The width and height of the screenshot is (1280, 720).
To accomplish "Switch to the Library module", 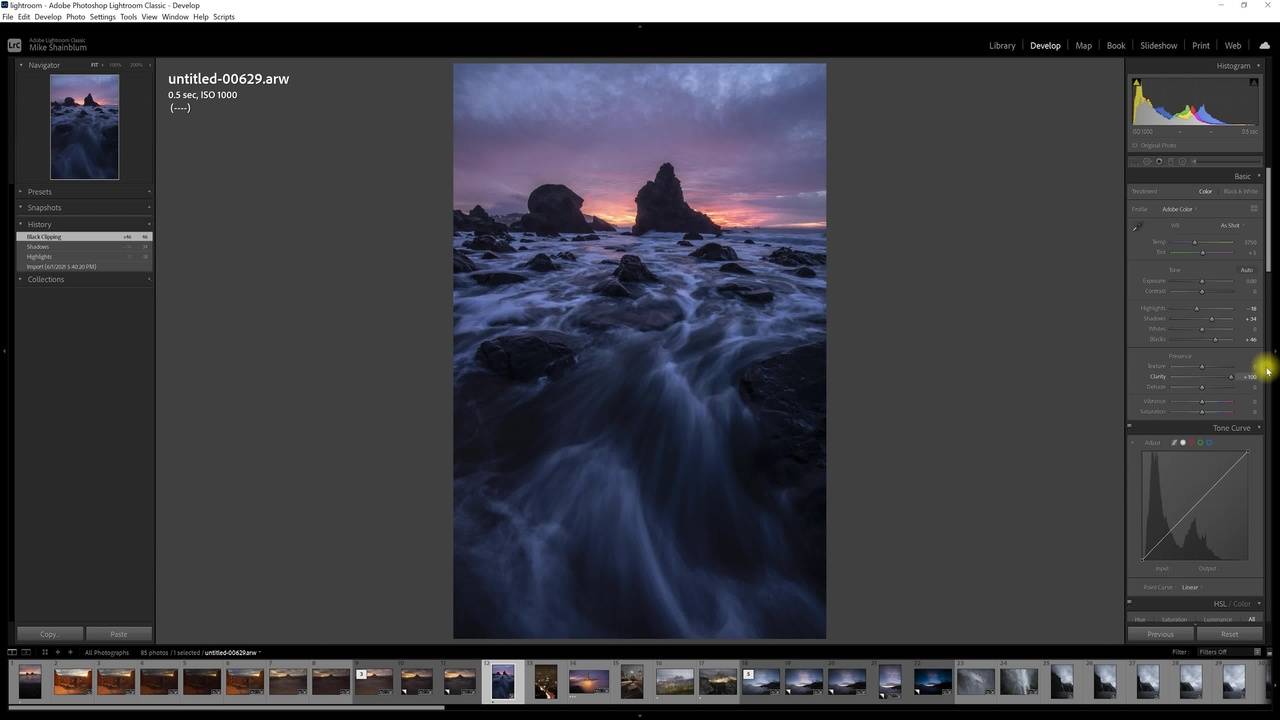I will (x=1002, y=46).
